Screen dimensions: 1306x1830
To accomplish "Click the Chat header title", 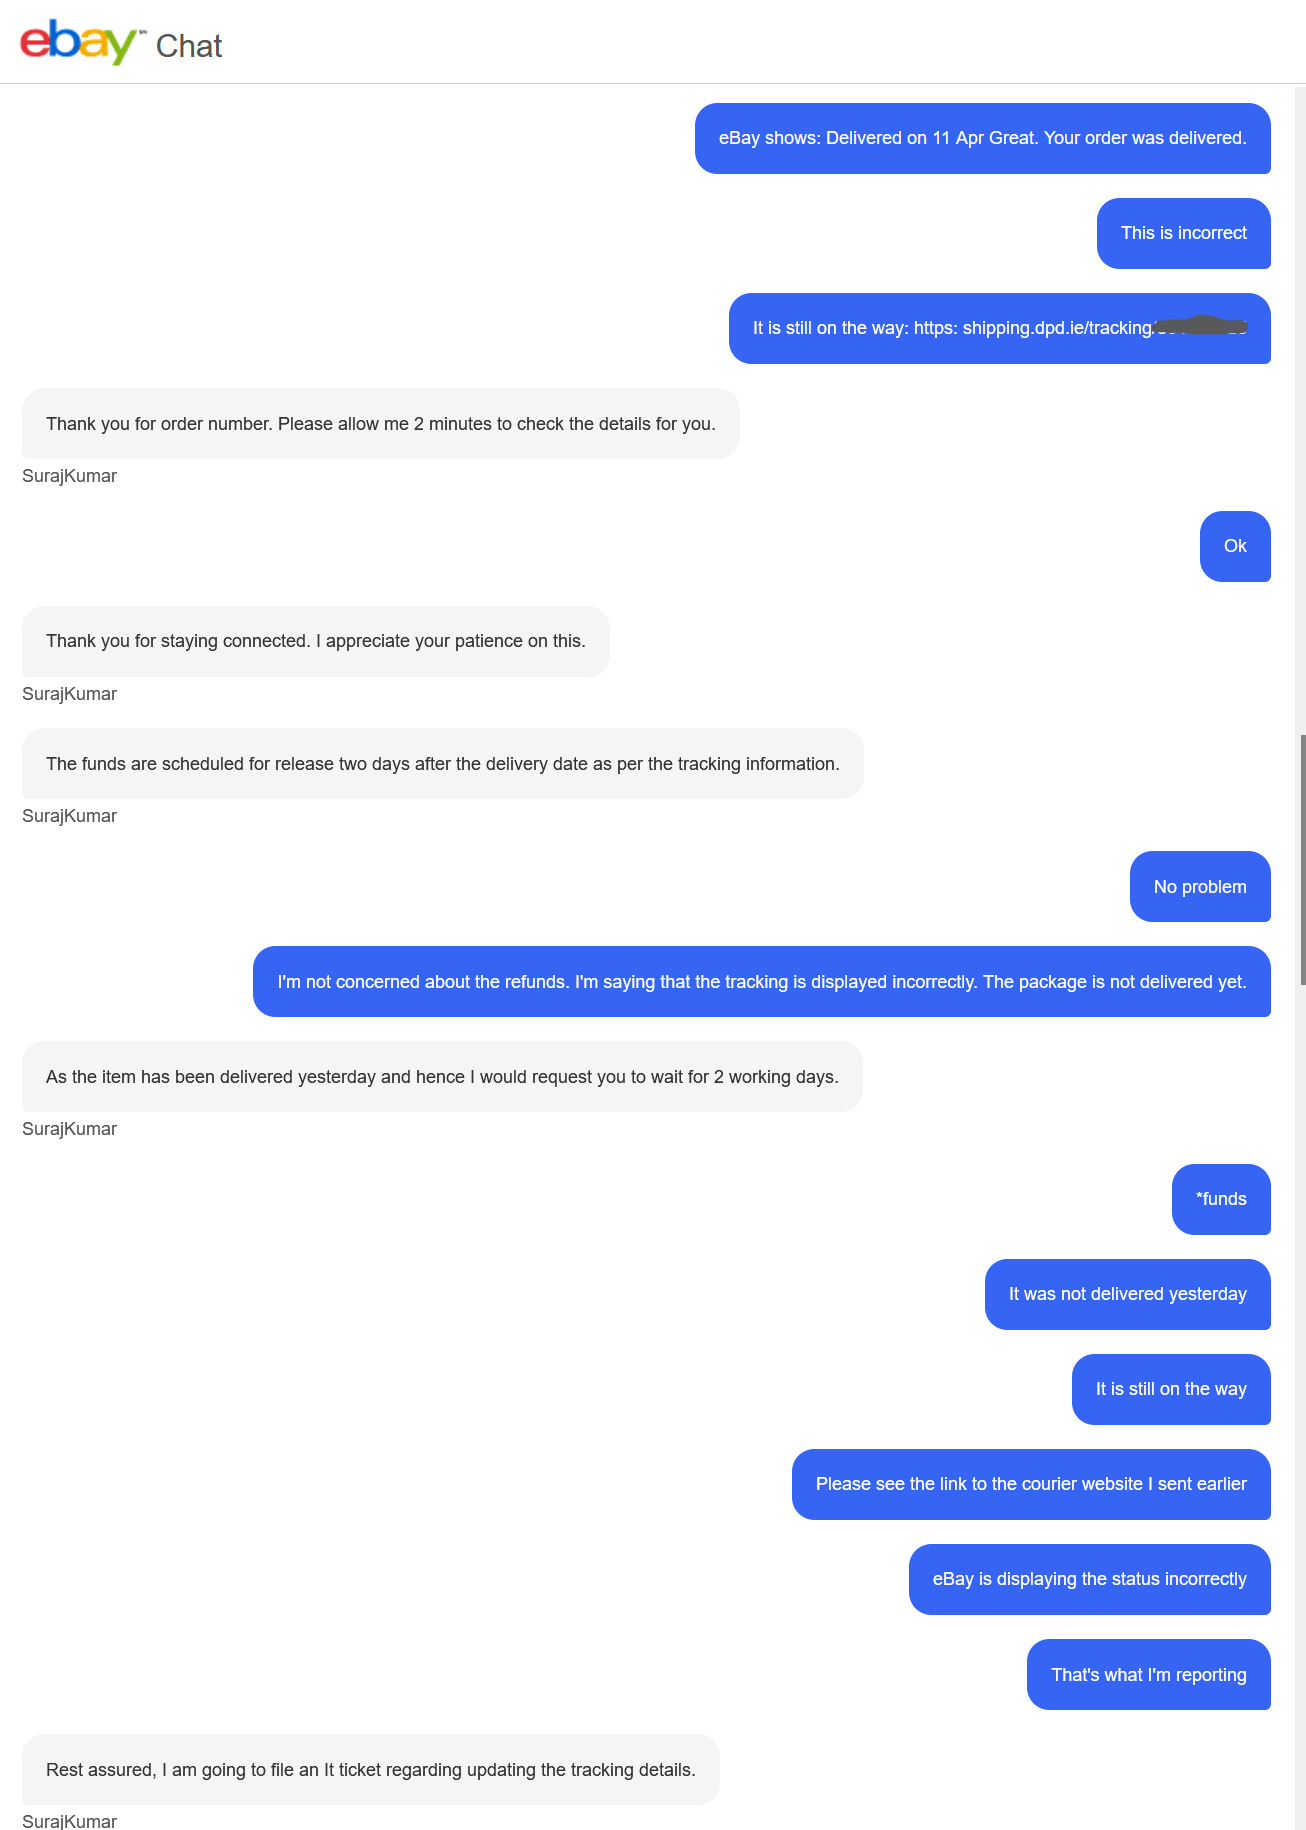I will click(189, 46).
